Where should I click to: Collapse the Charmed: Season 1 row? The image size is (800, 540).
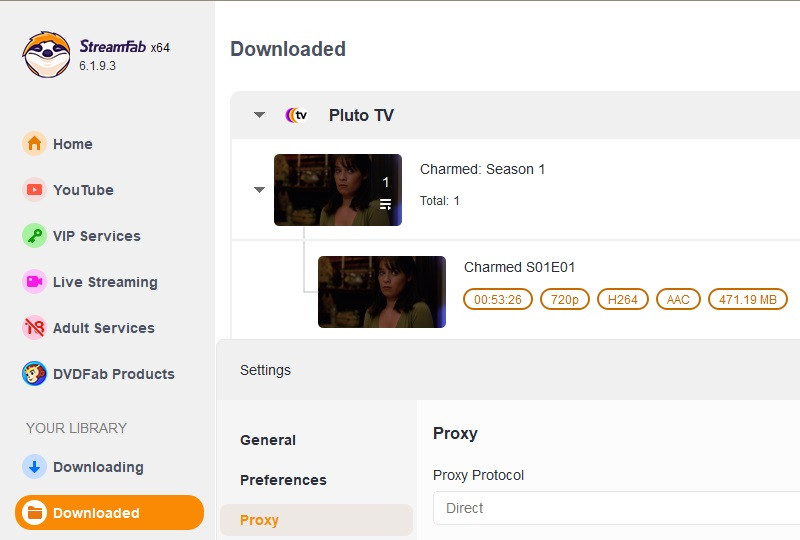(x=260, y=190)
